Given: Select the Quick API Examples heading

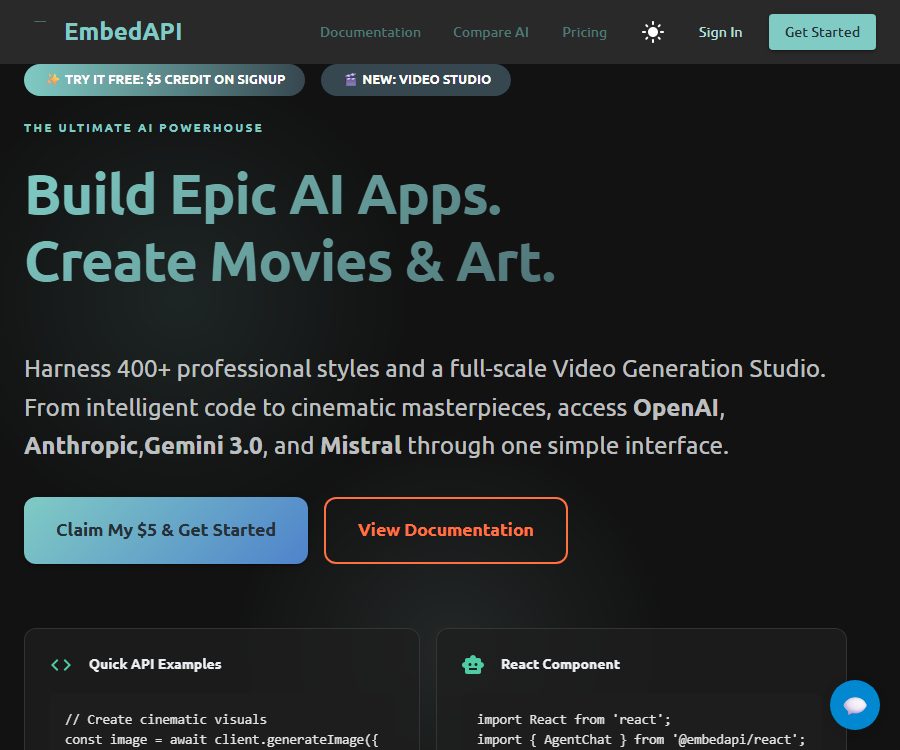Looking at the screenshot, I should [155, 664].
